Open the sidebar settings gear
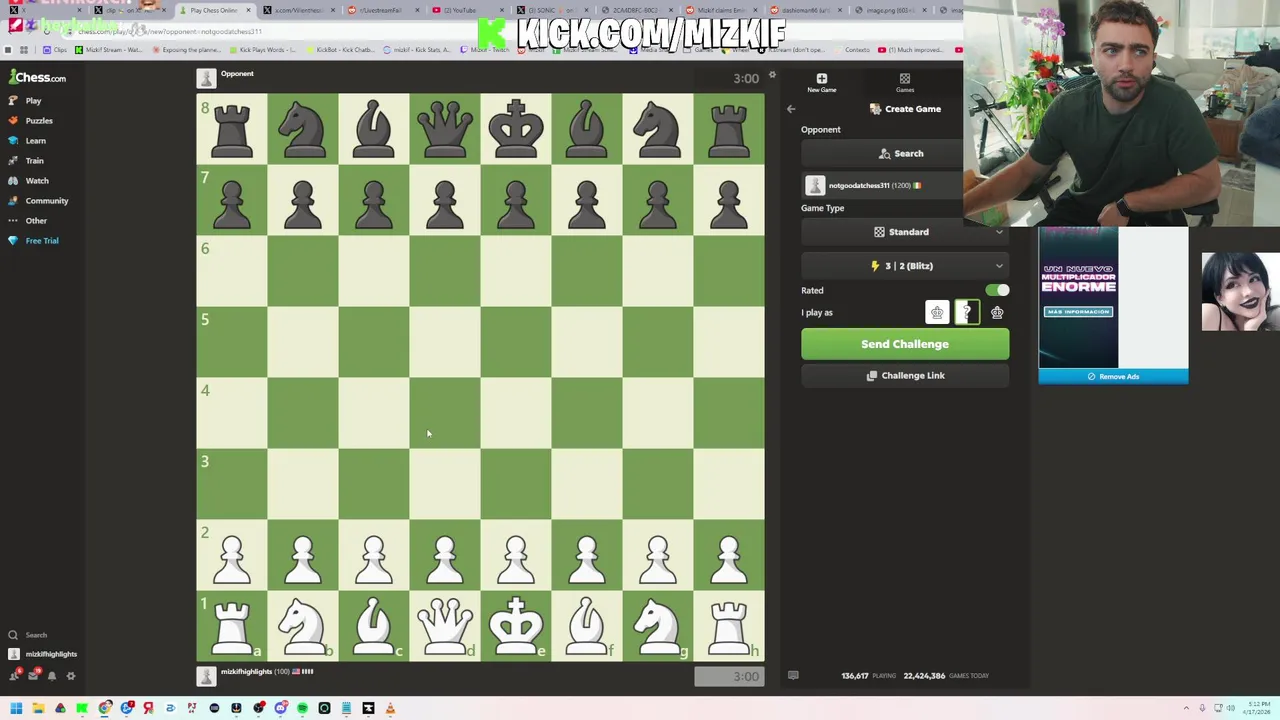Viewport: 1280px width, 720px height. (71, 676)
